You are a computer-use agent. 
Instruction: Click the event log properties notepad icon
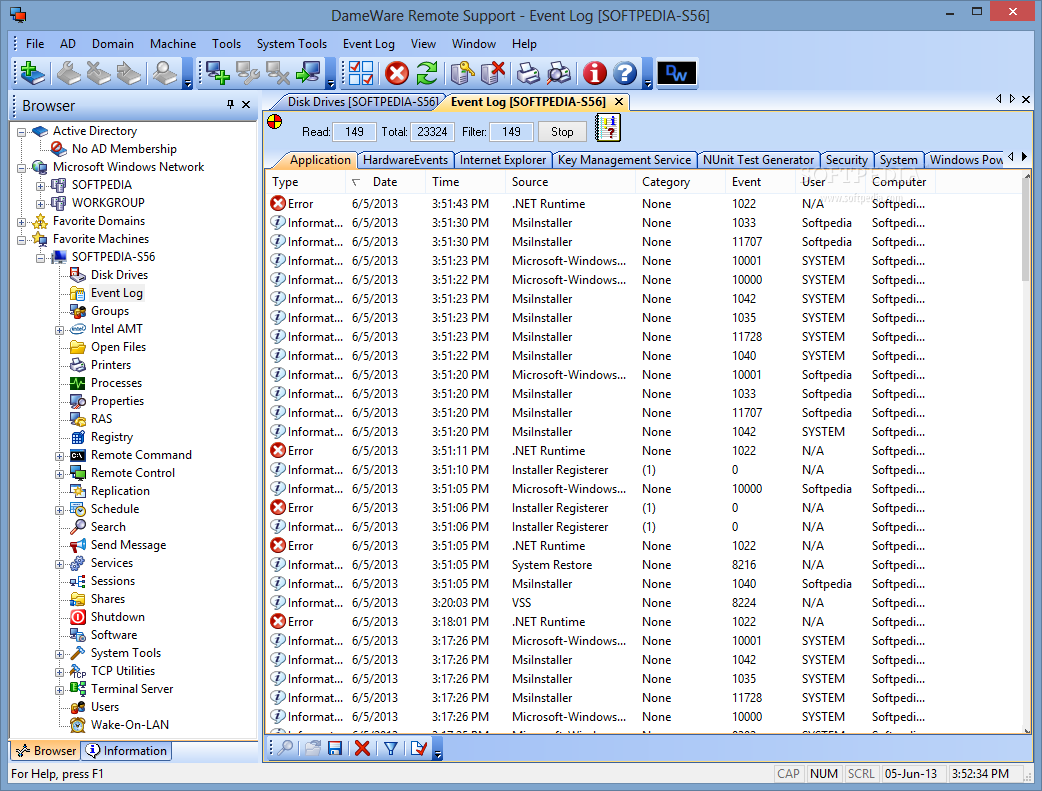608,128
